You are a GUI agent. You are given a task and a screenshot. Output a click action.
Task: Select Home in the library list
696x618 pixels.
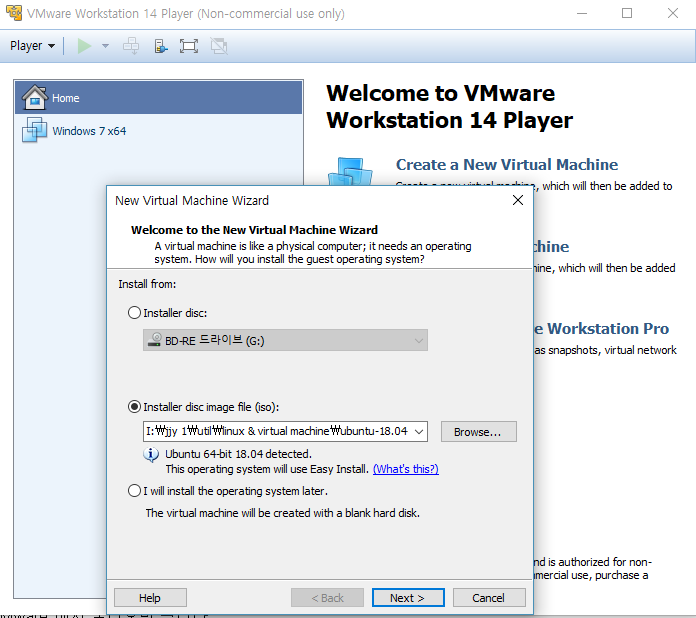pyautogui.click(x=158, y=98)
